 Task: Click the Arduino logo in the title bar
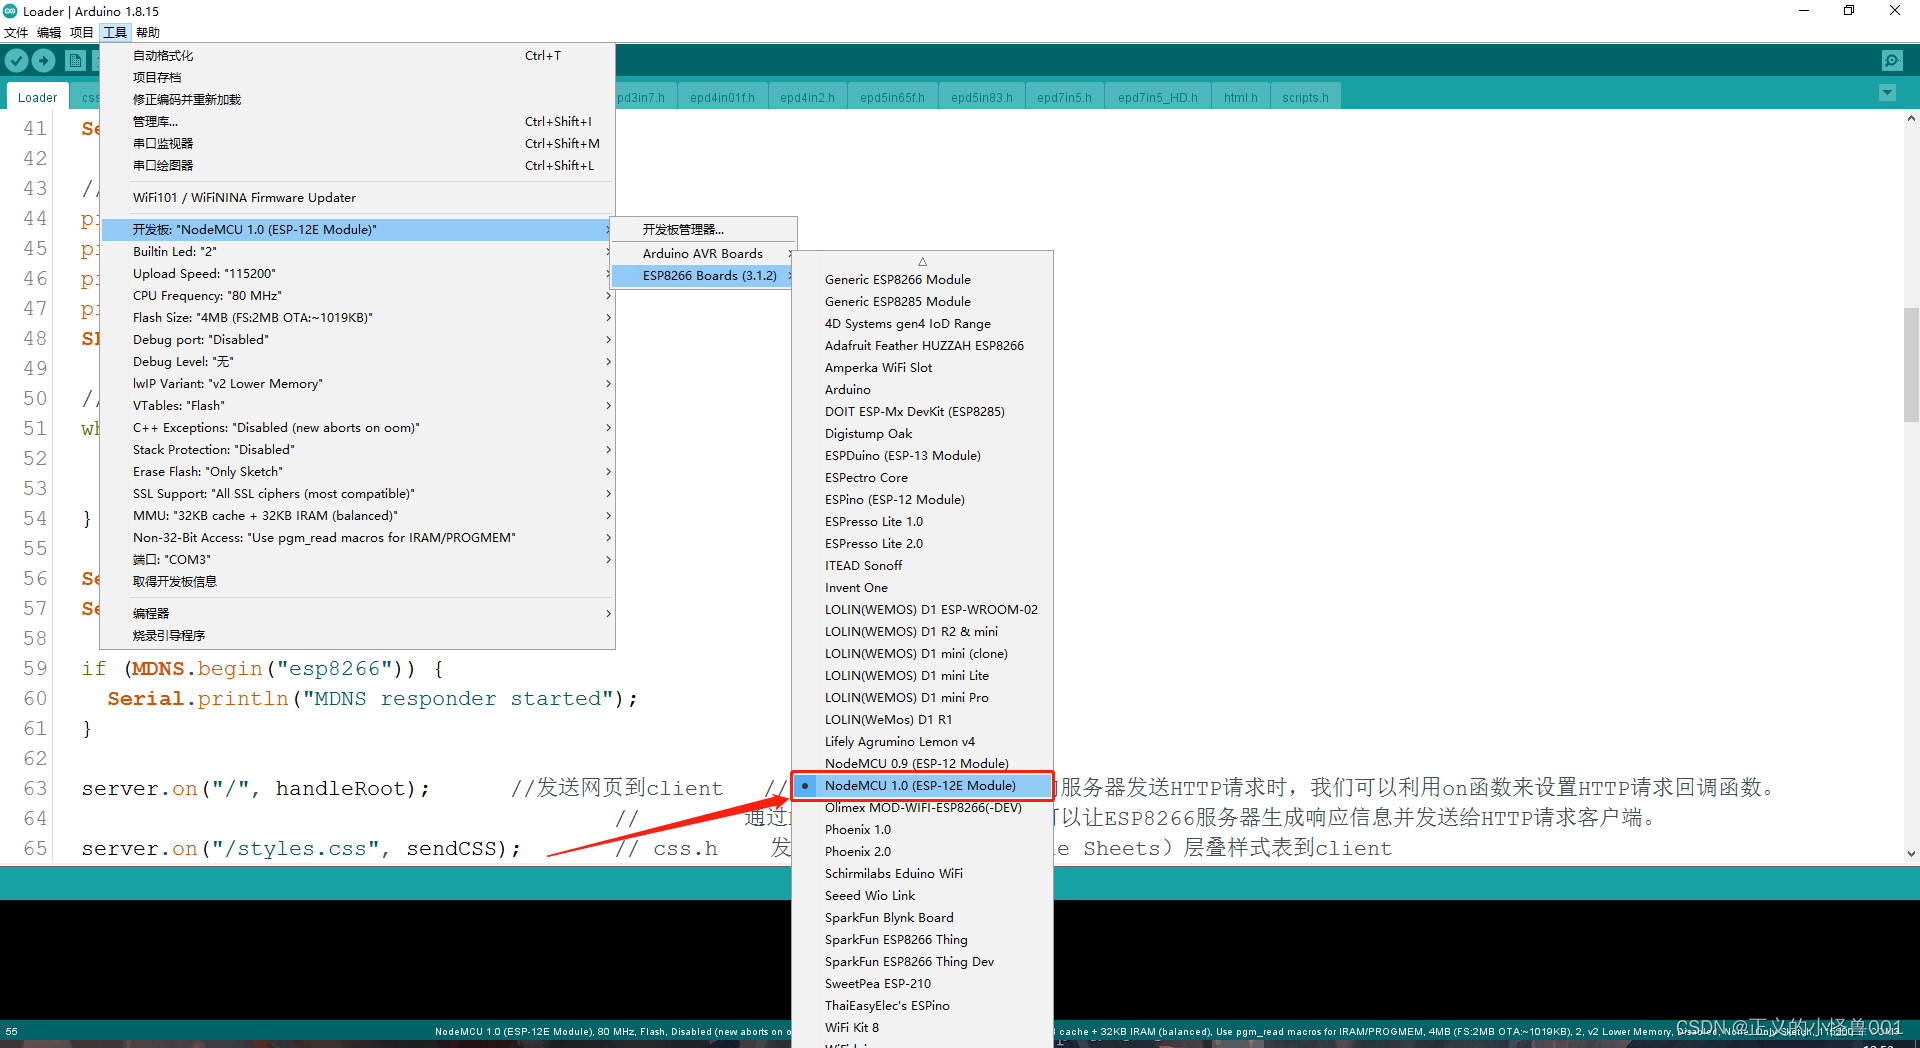10,11
